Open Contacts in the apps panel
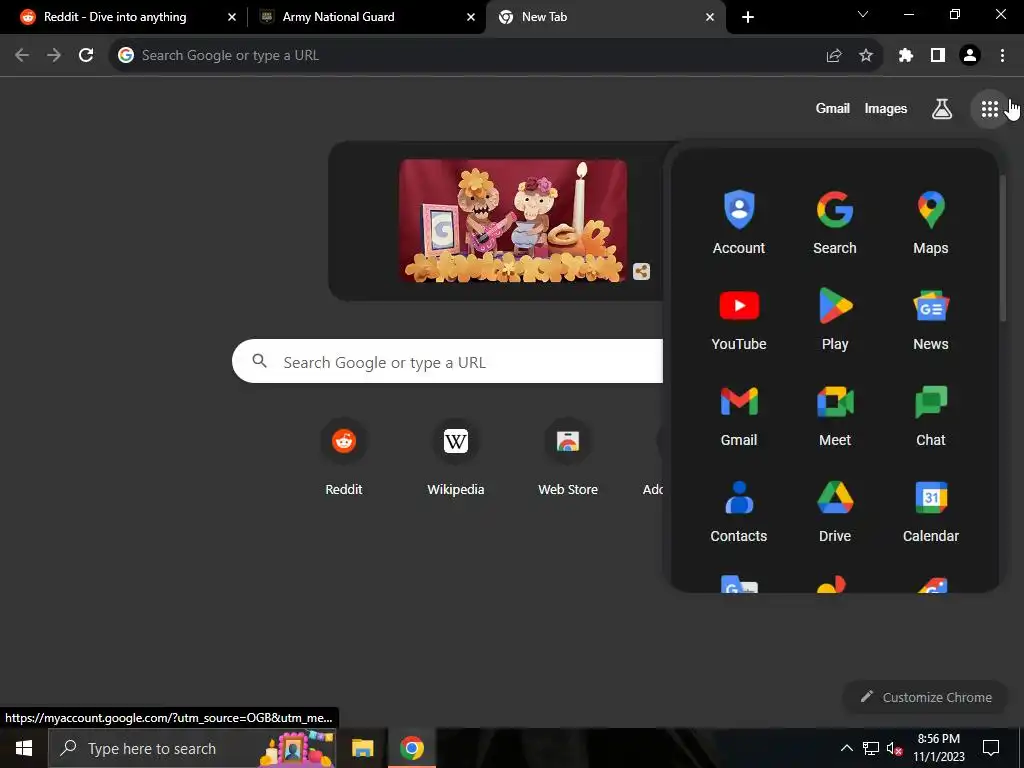The image size is (1024, 768). coord(739,511)
